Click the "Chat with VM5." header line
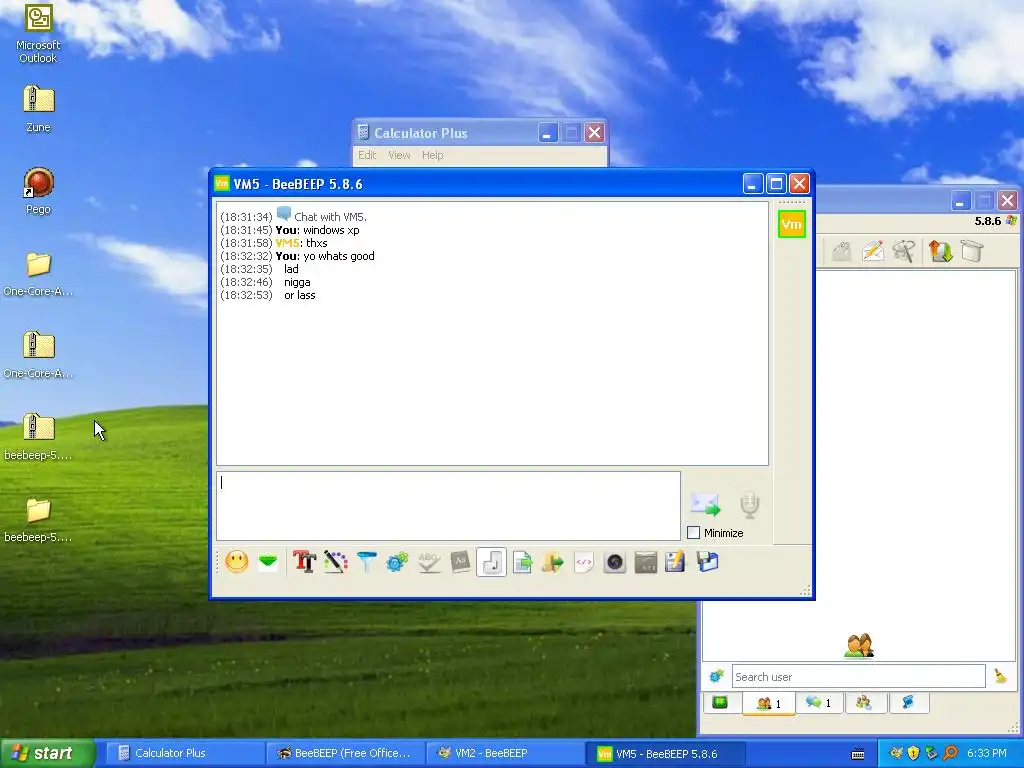The width and height of the screenshot is (1024, 768). (330, 217)
